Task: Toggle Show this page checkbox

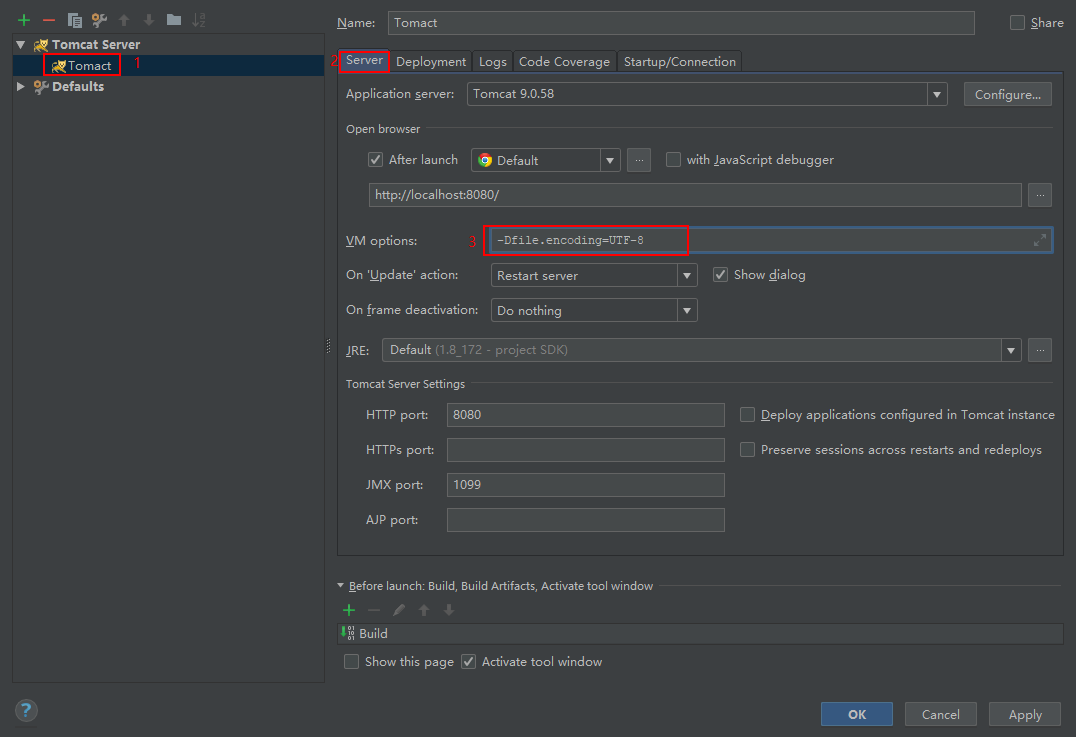Action: click(351, 662)
